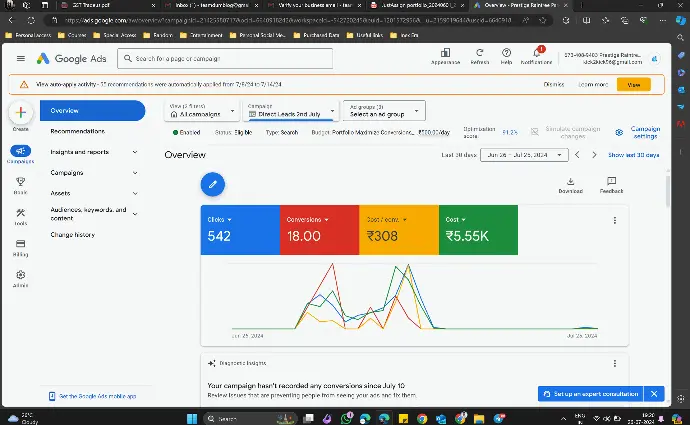This screenshot has width=690, height=425.
Task: Change the Clicks metric dropdown
Action: coord(220,220)
